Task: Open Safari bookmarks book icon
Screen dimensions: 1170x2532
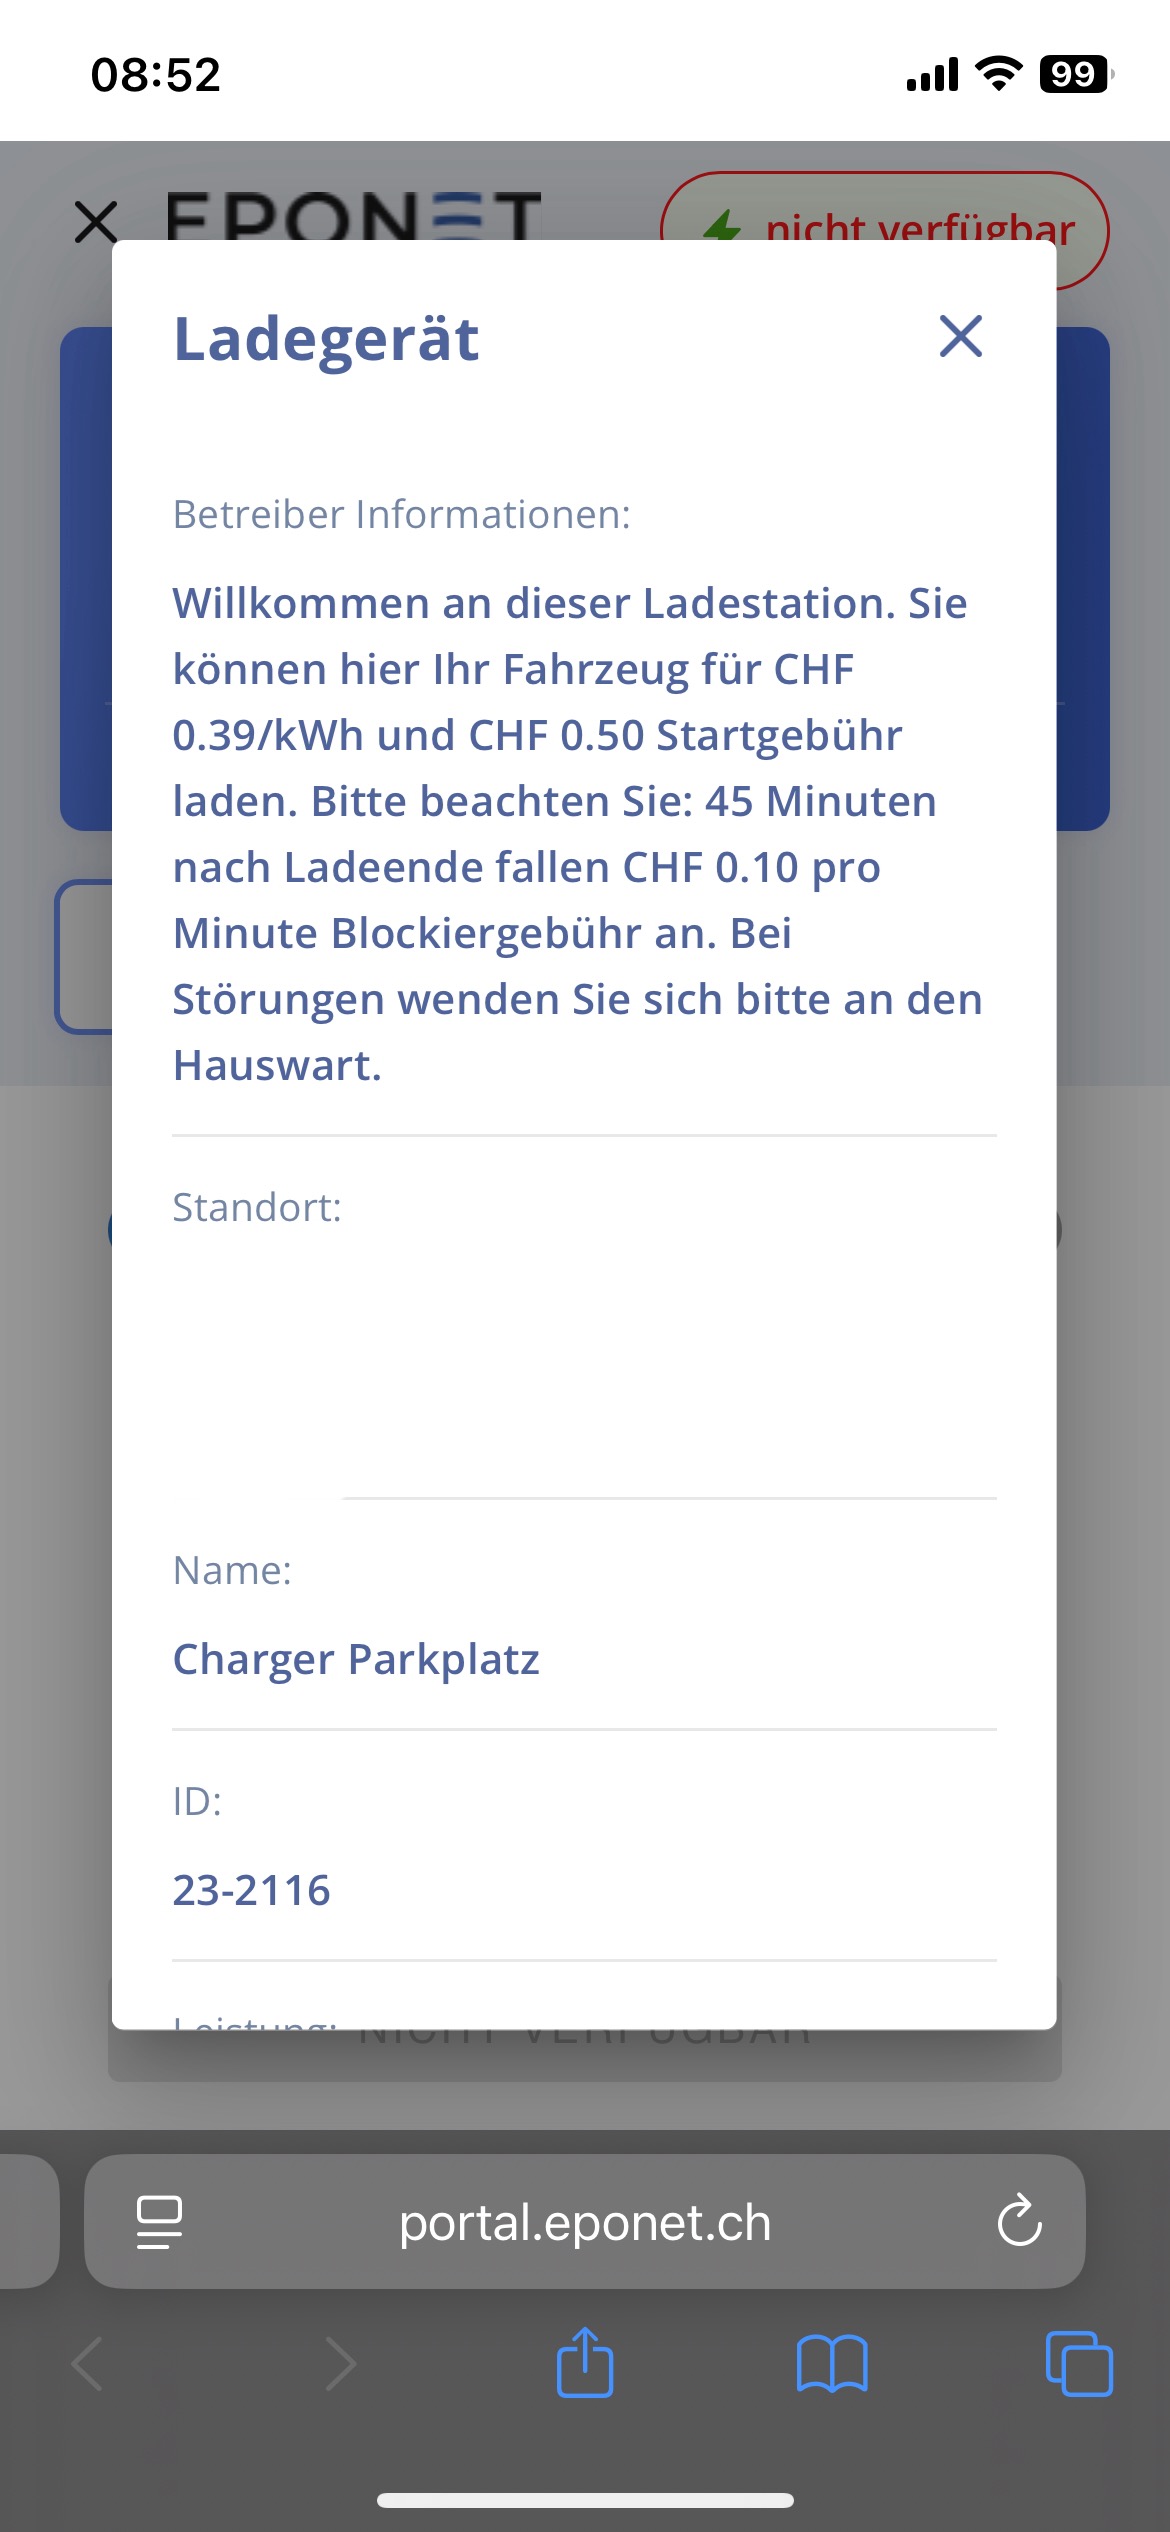Action: [x=832, y=2364]
